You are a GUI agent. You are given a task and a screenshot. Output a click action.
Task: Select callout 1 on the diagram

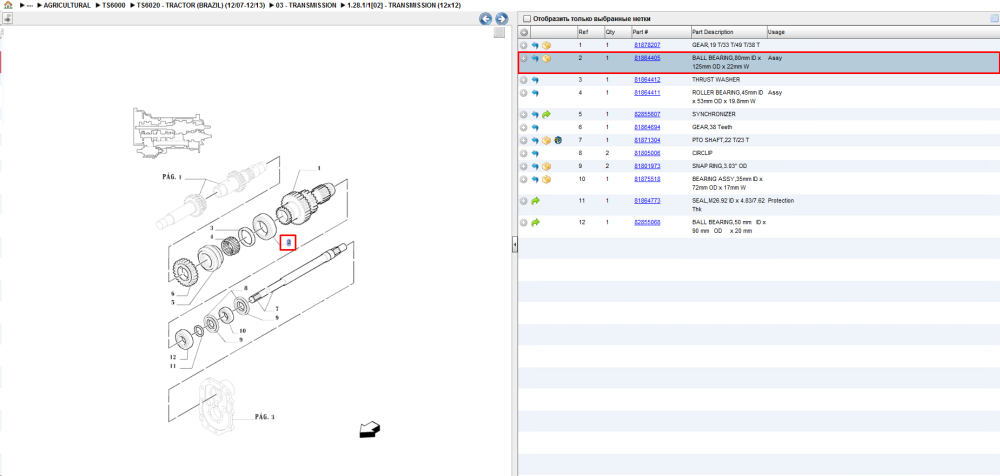coord(318,168)
